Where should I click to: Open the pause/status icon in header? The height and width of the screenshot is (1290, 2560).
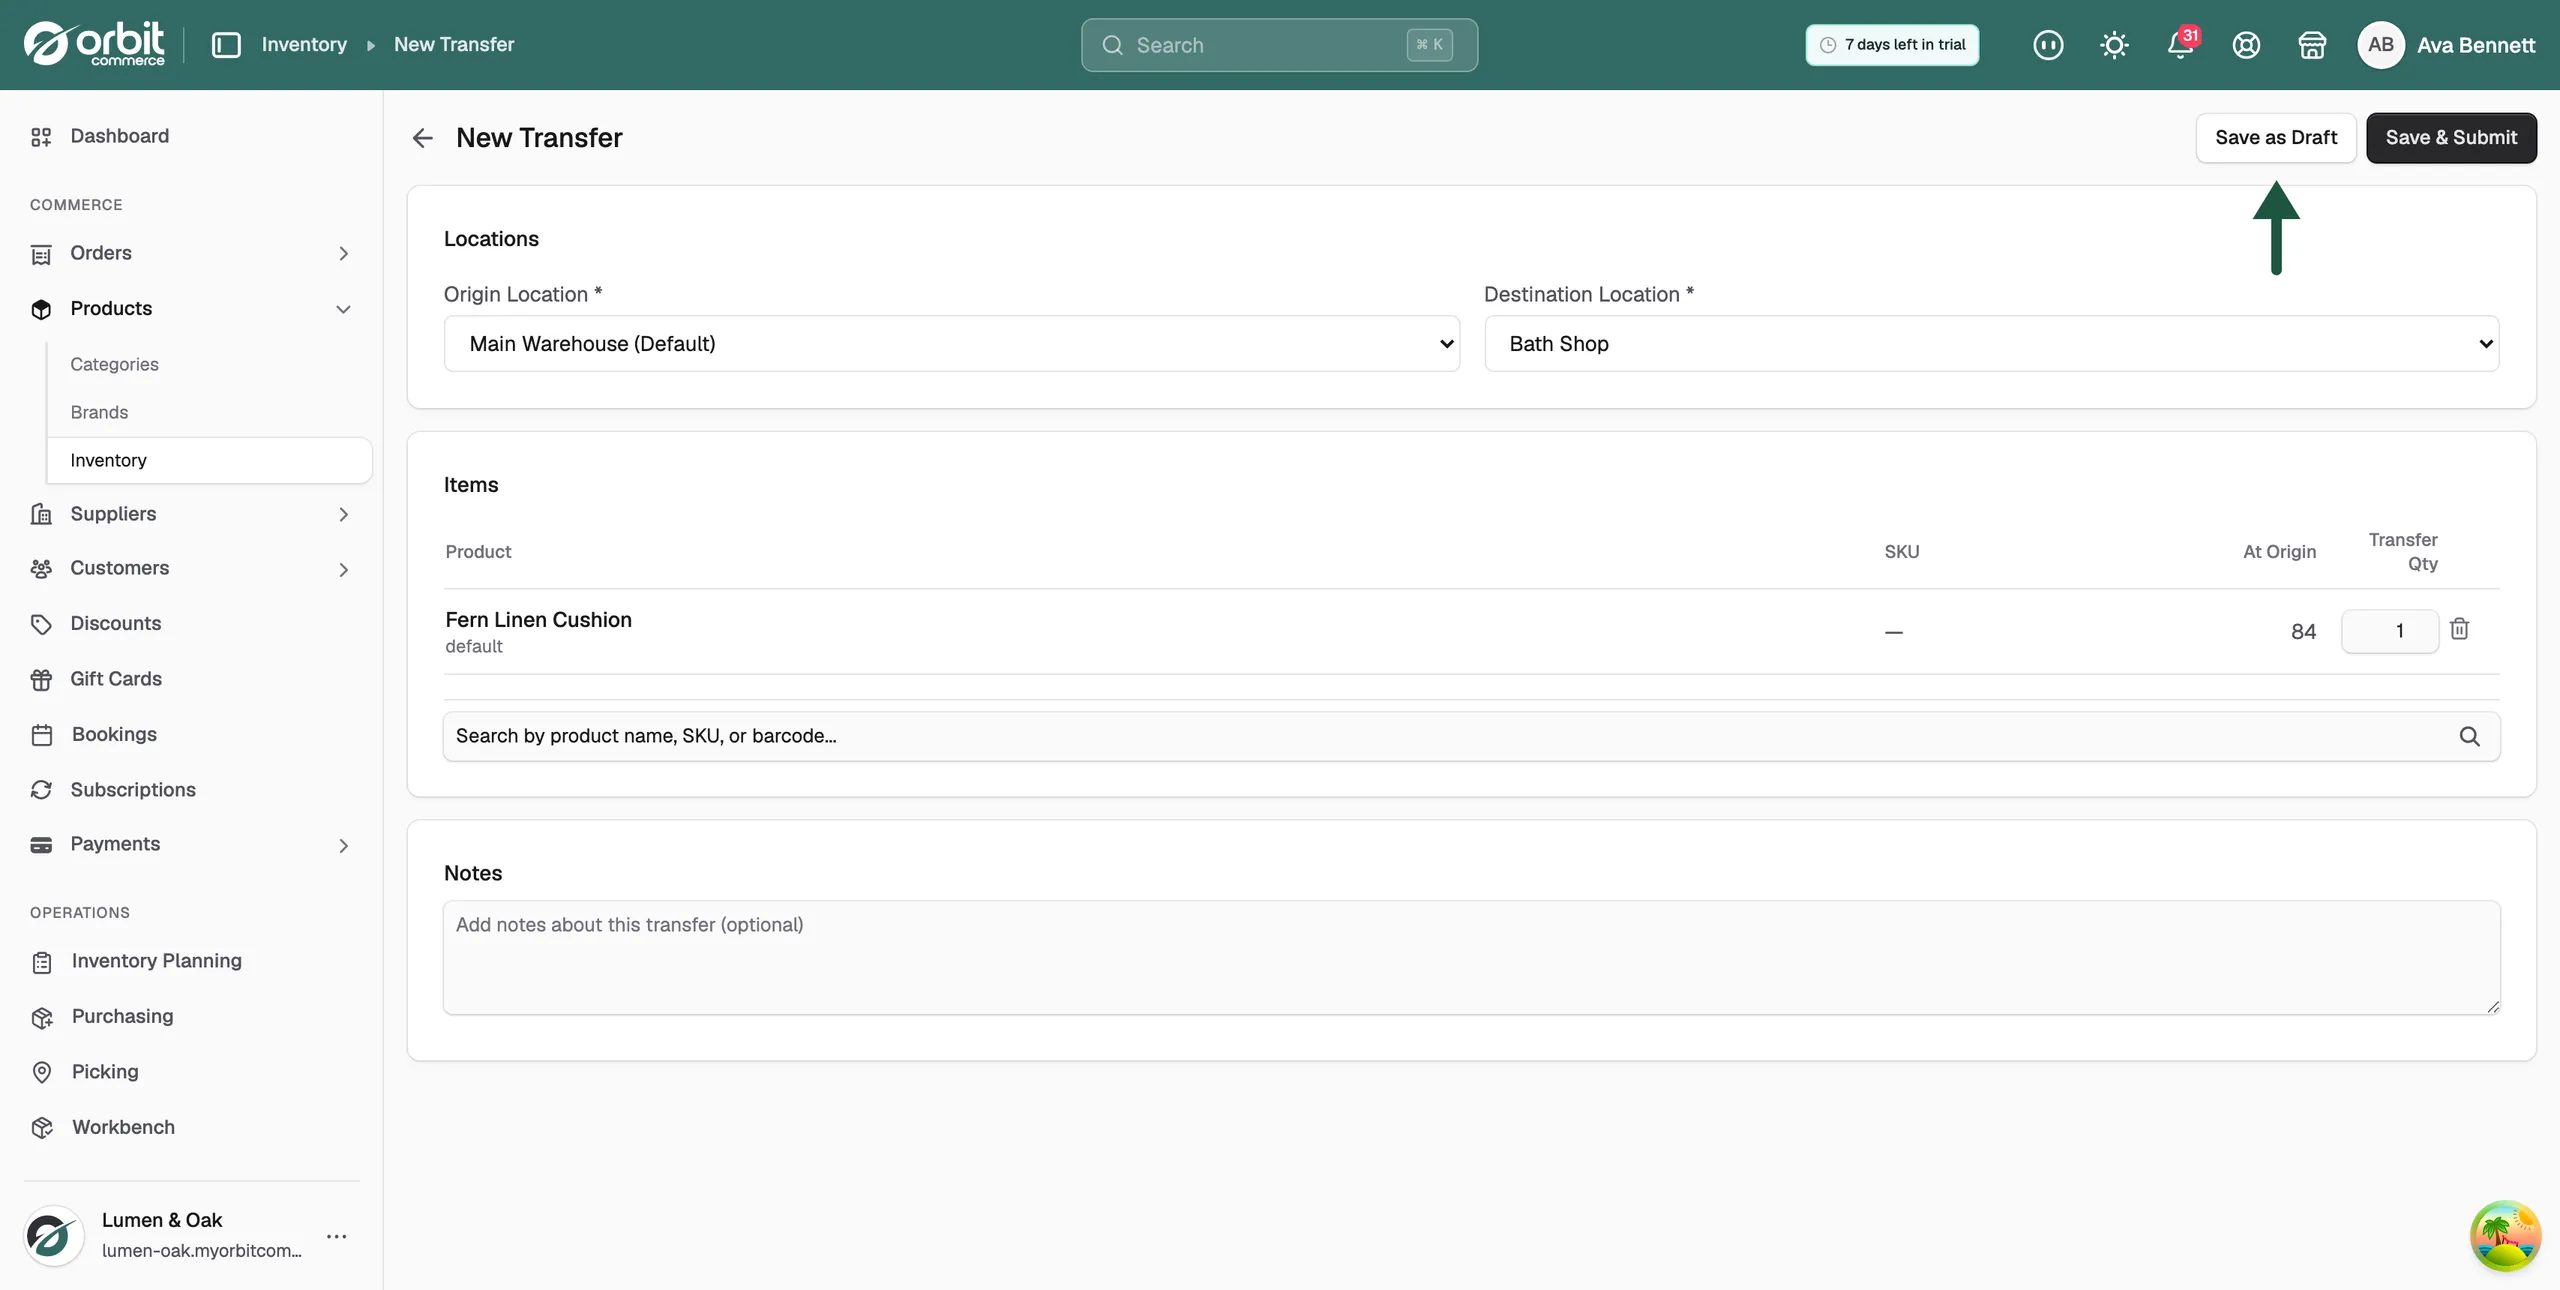(2048, 45)
